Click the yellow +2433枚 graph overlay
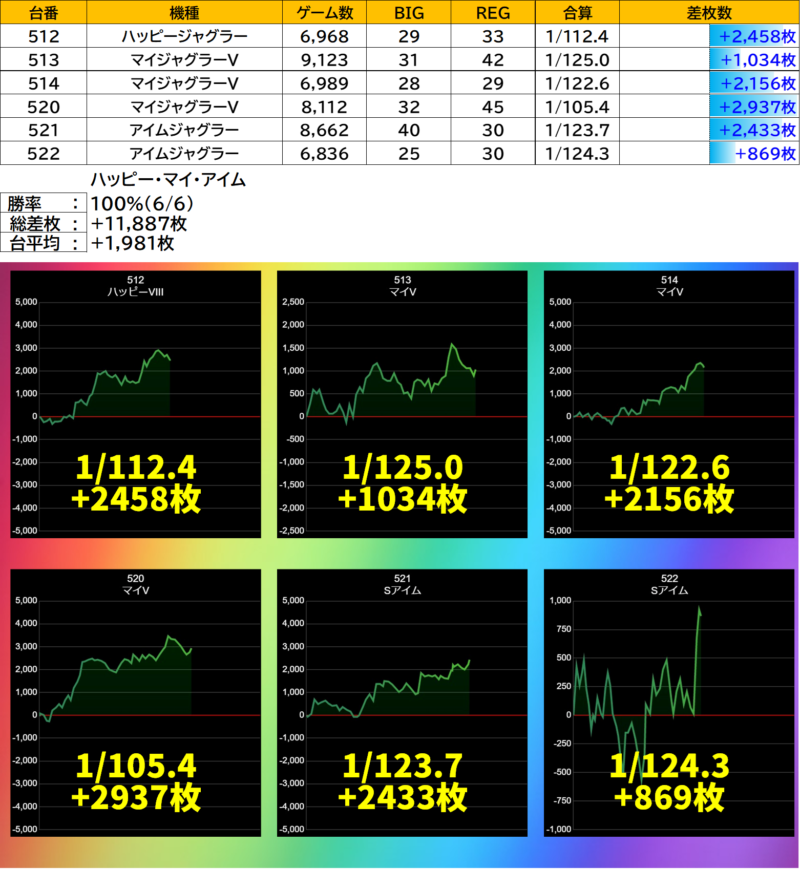The height and width of the screenshot is (869, 800). click(x=402, y=798)
